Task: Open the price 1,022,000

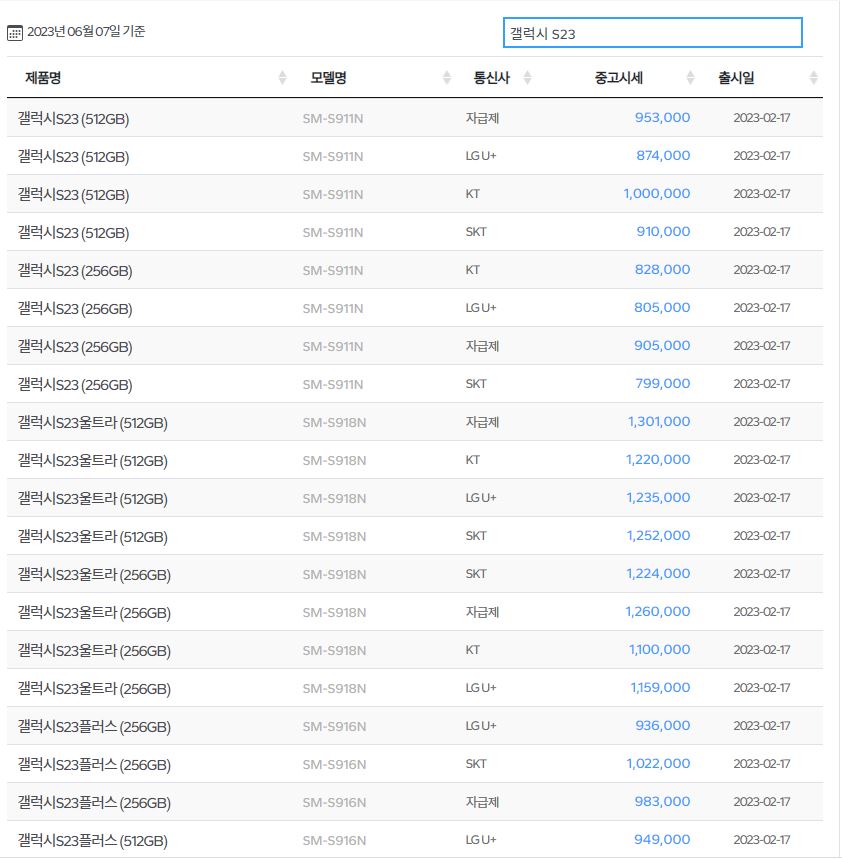Action: [x=658, y=764]
